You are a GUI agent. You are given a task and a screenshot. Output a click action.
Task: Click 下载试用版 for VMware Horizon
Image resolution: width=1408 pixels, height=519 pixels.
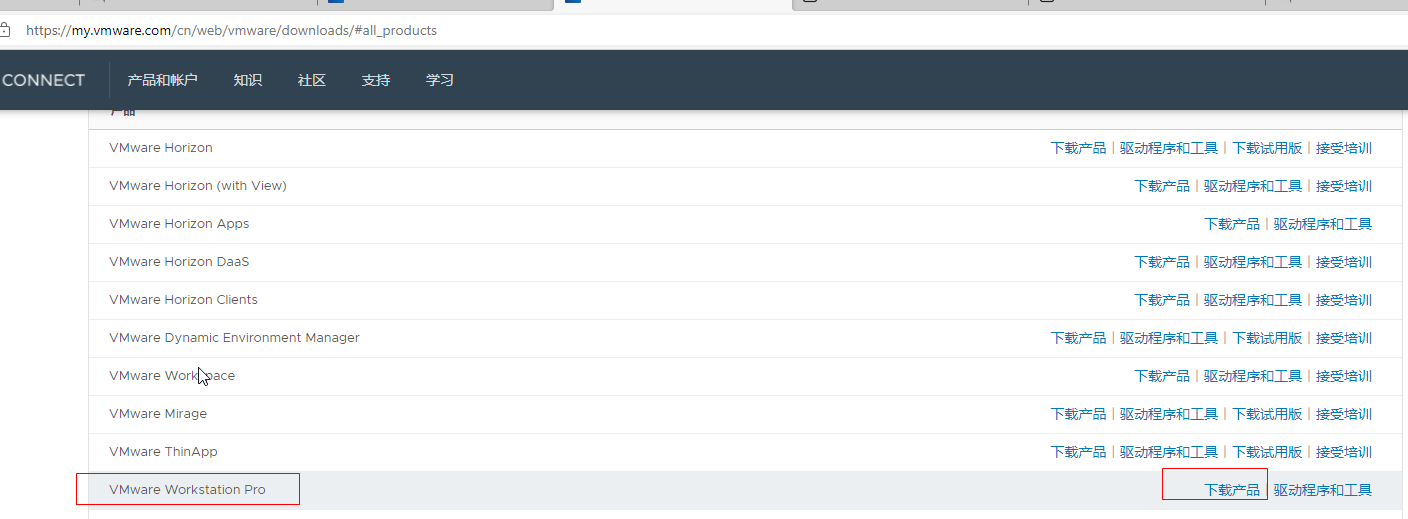[x=1267, y=148]
